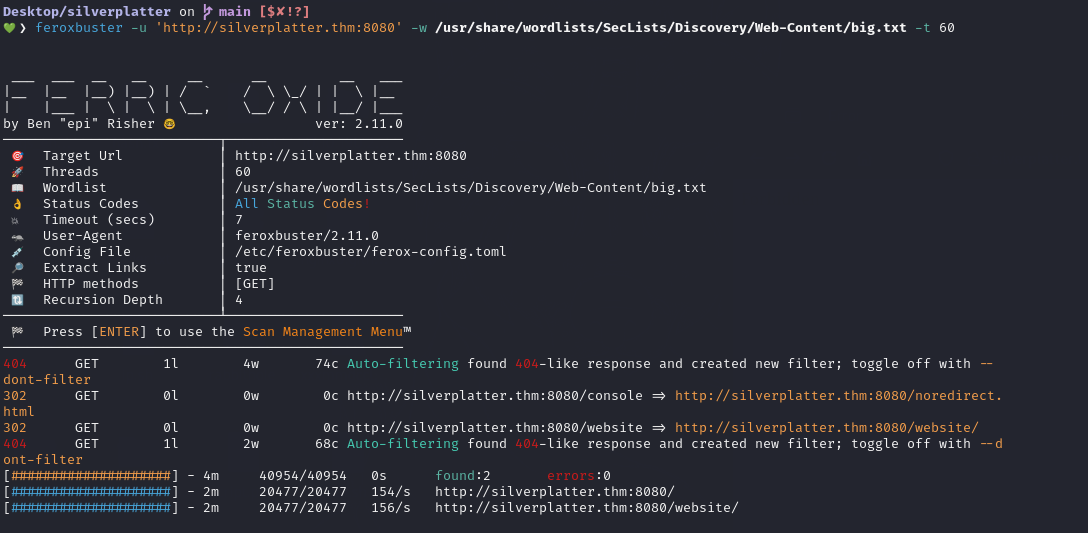Click the icon beside Recursion Depth

pyautogui.click(x=17, y=300)
